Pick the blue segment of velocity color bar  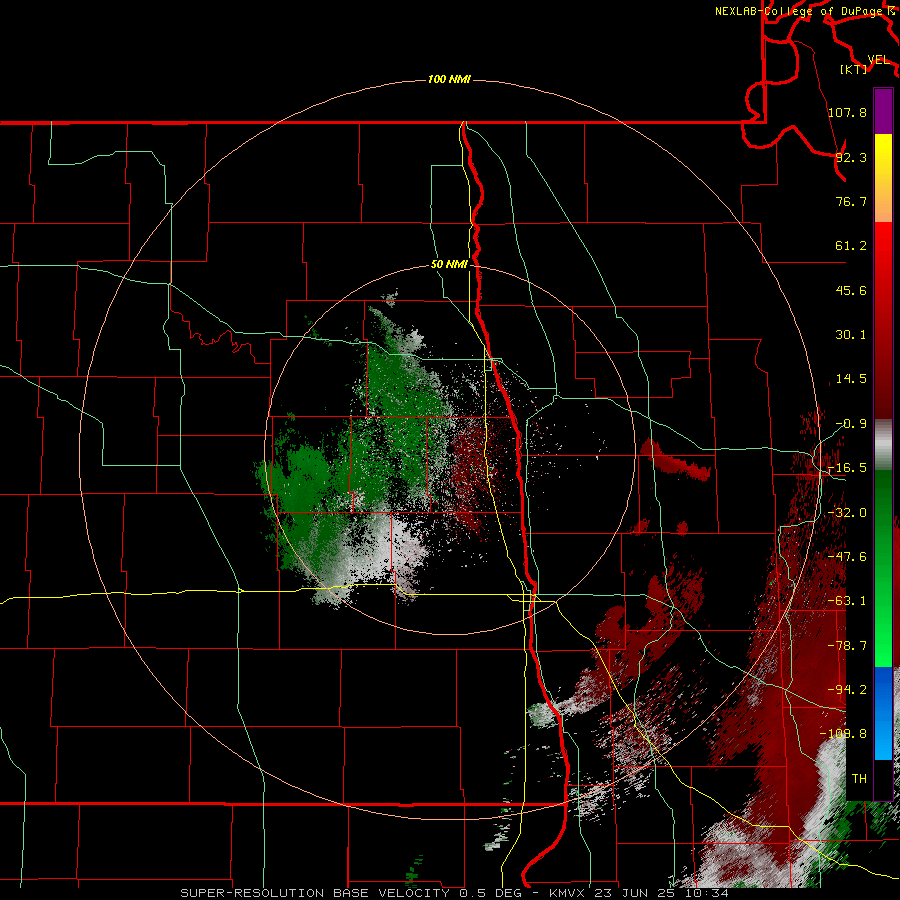click(883, 713)
